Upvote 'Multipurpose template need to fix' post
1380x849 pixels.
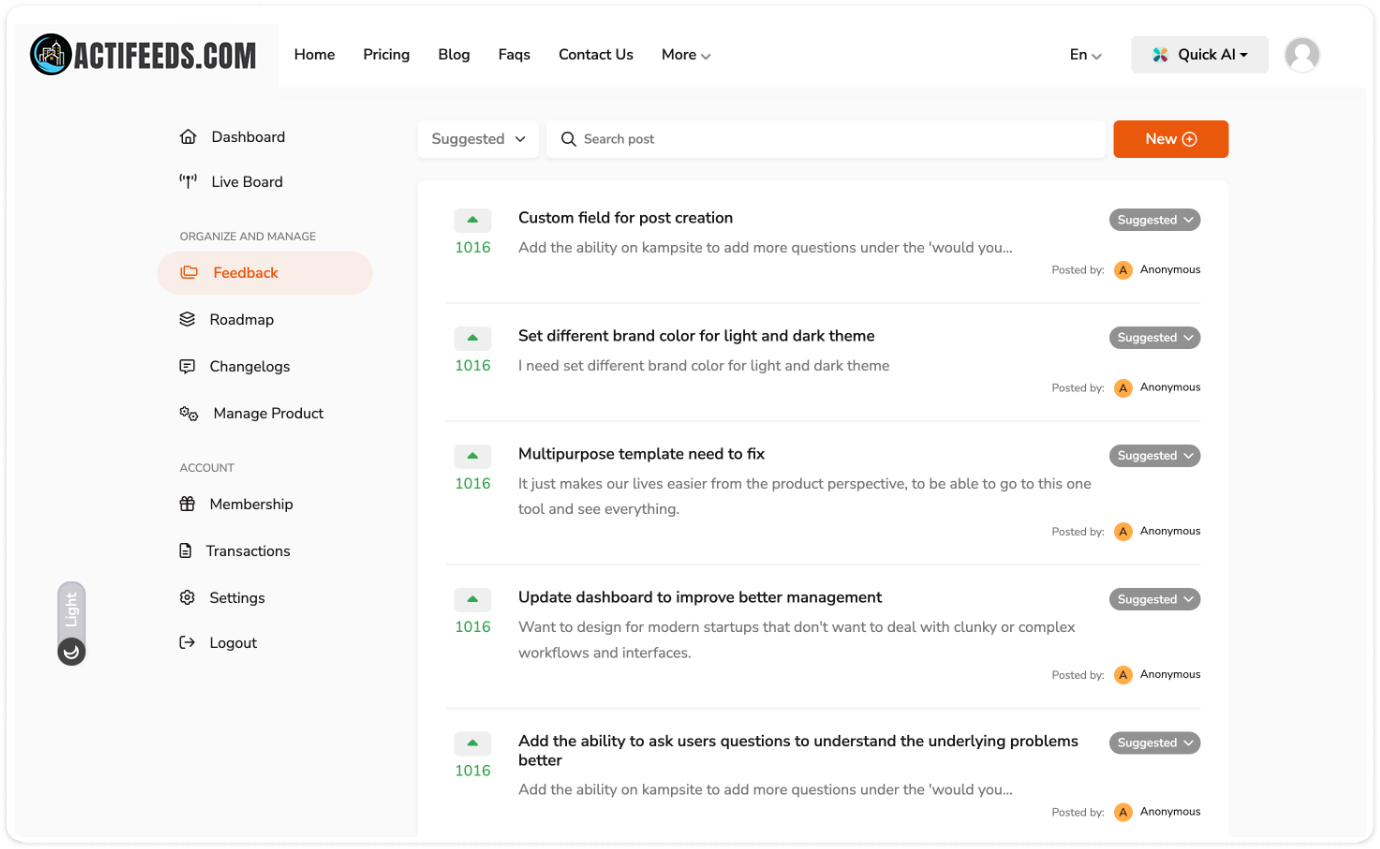(x=472, y=456)
